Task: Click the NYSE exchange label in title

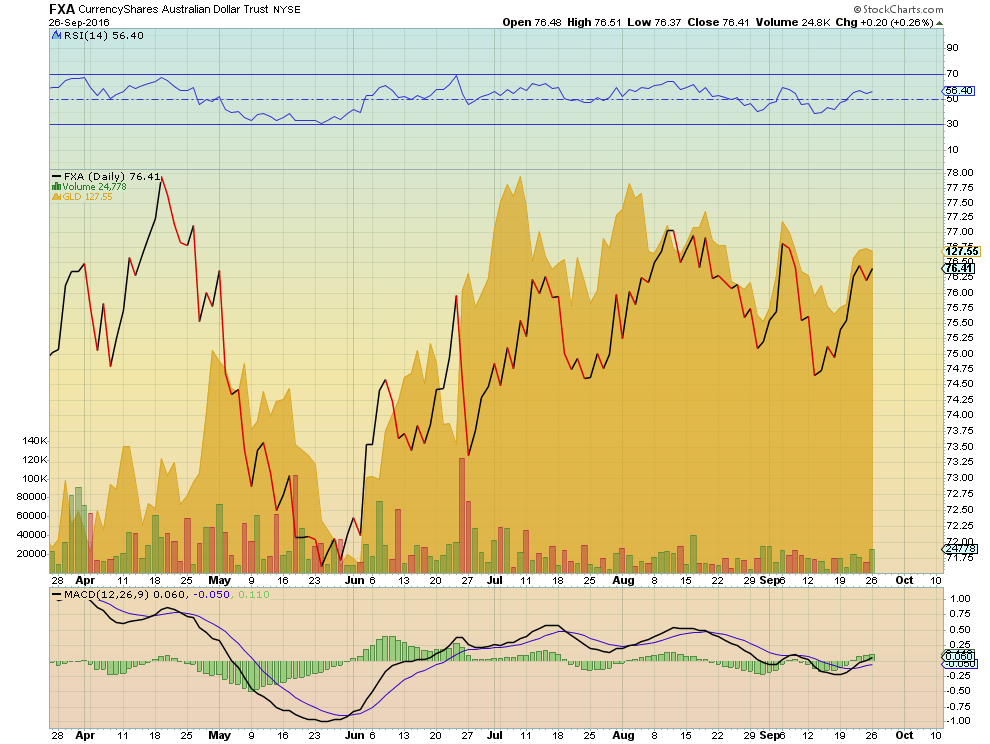Action: (x=287, y=9)
